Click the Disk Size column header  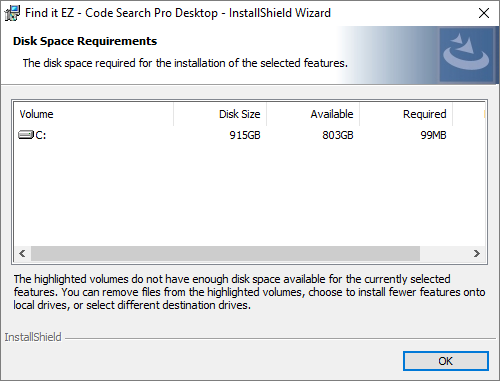click(x=220, y=114)
